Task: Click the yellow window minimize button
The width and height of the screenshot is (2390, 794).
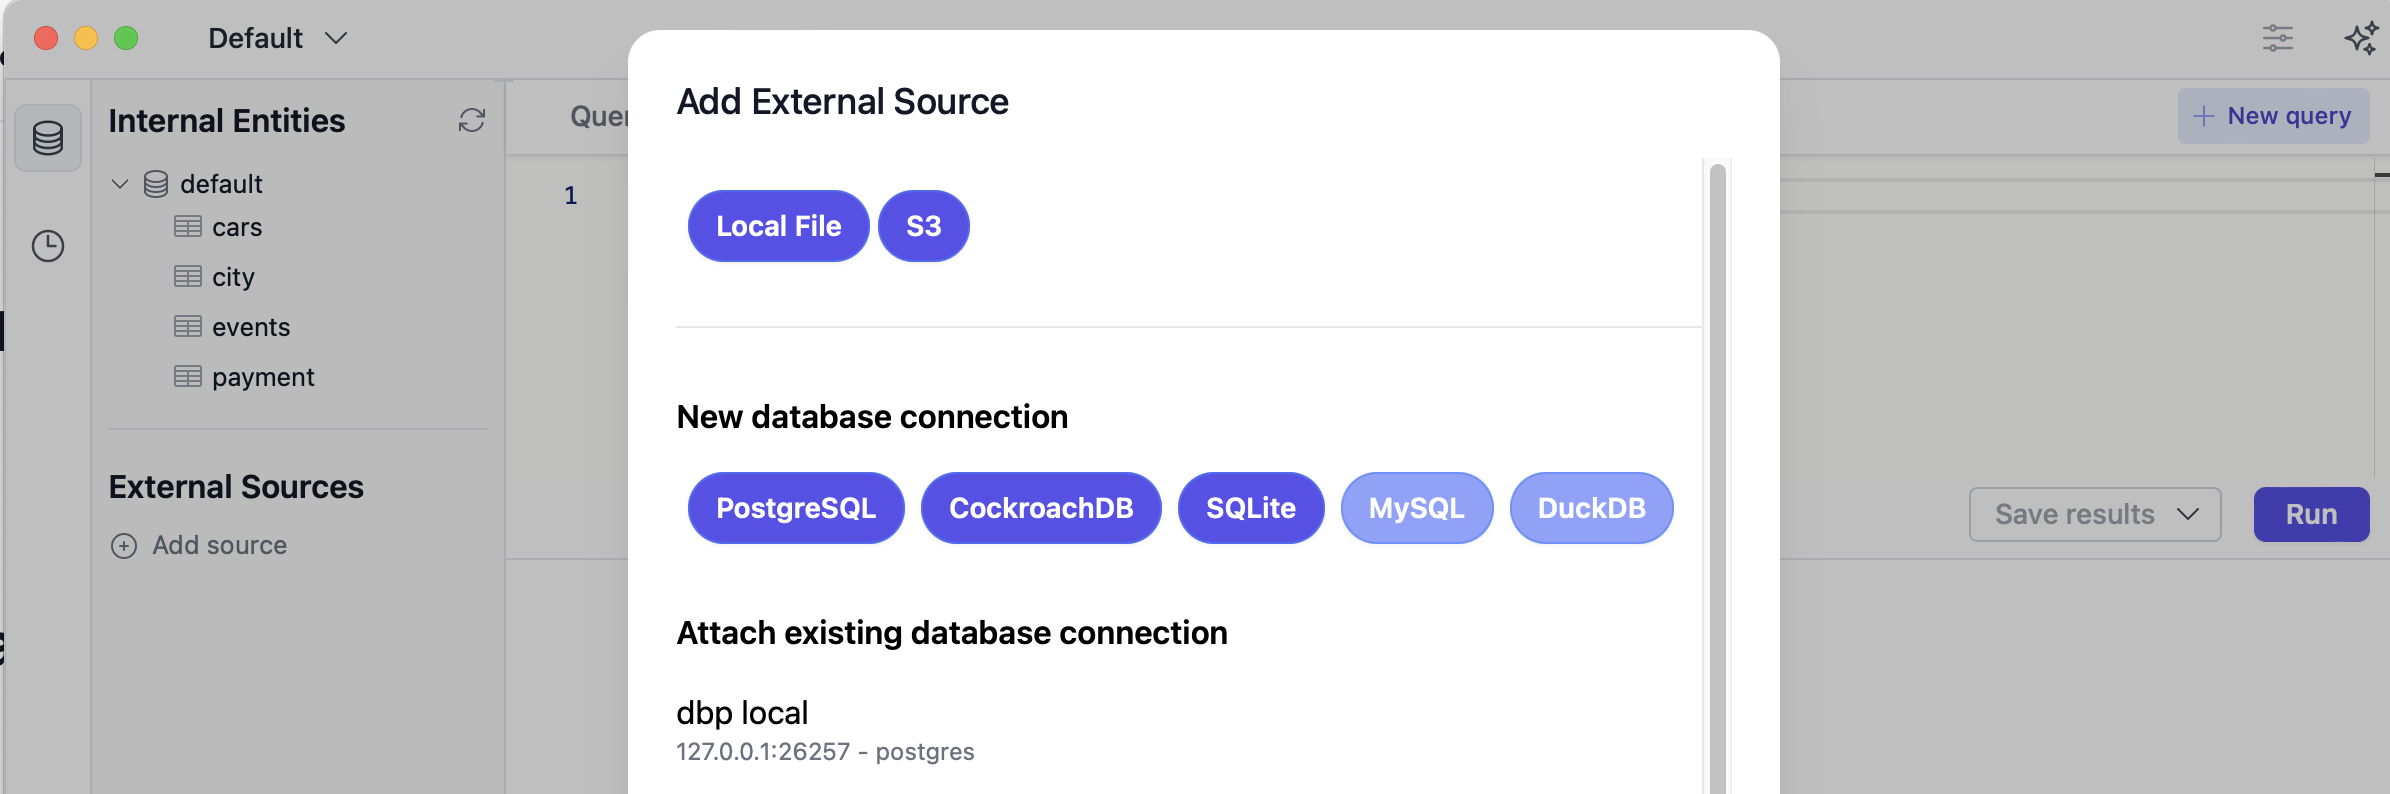Action: pyautogui.click(x=86, y=38)
